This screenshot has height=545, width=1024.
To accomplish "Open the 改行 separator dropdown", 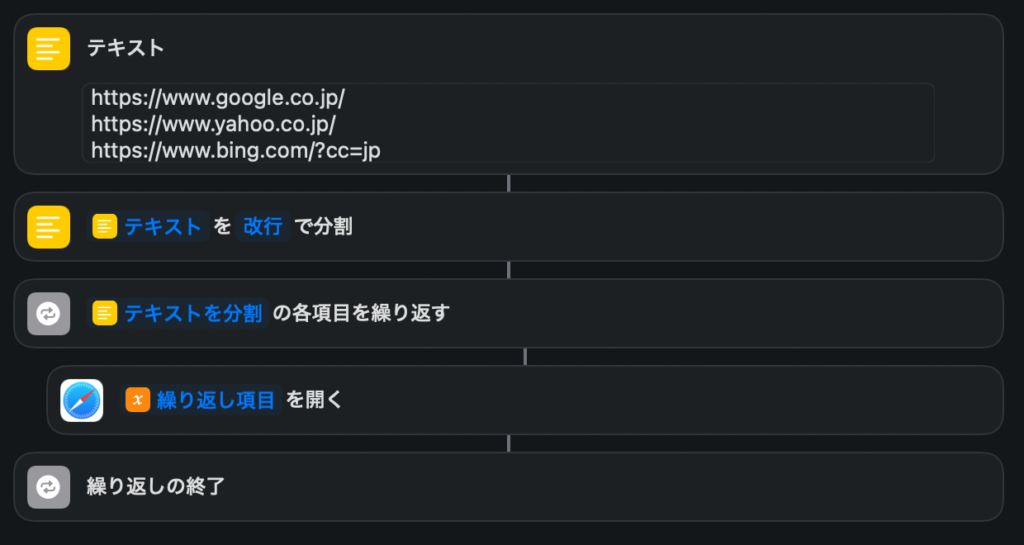I will (x=264, y=227).
